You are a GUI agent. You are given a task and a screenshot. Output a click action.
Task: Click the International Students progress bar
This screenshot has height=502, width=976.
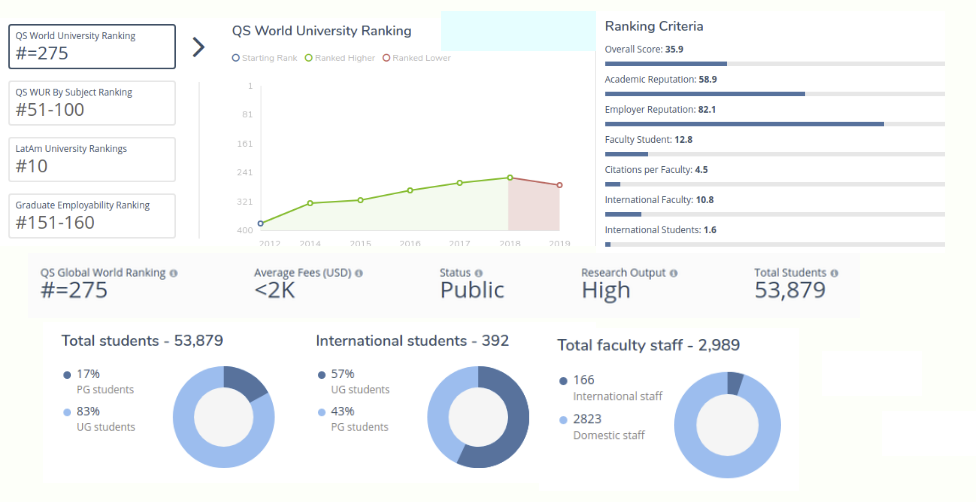point(775,244)
